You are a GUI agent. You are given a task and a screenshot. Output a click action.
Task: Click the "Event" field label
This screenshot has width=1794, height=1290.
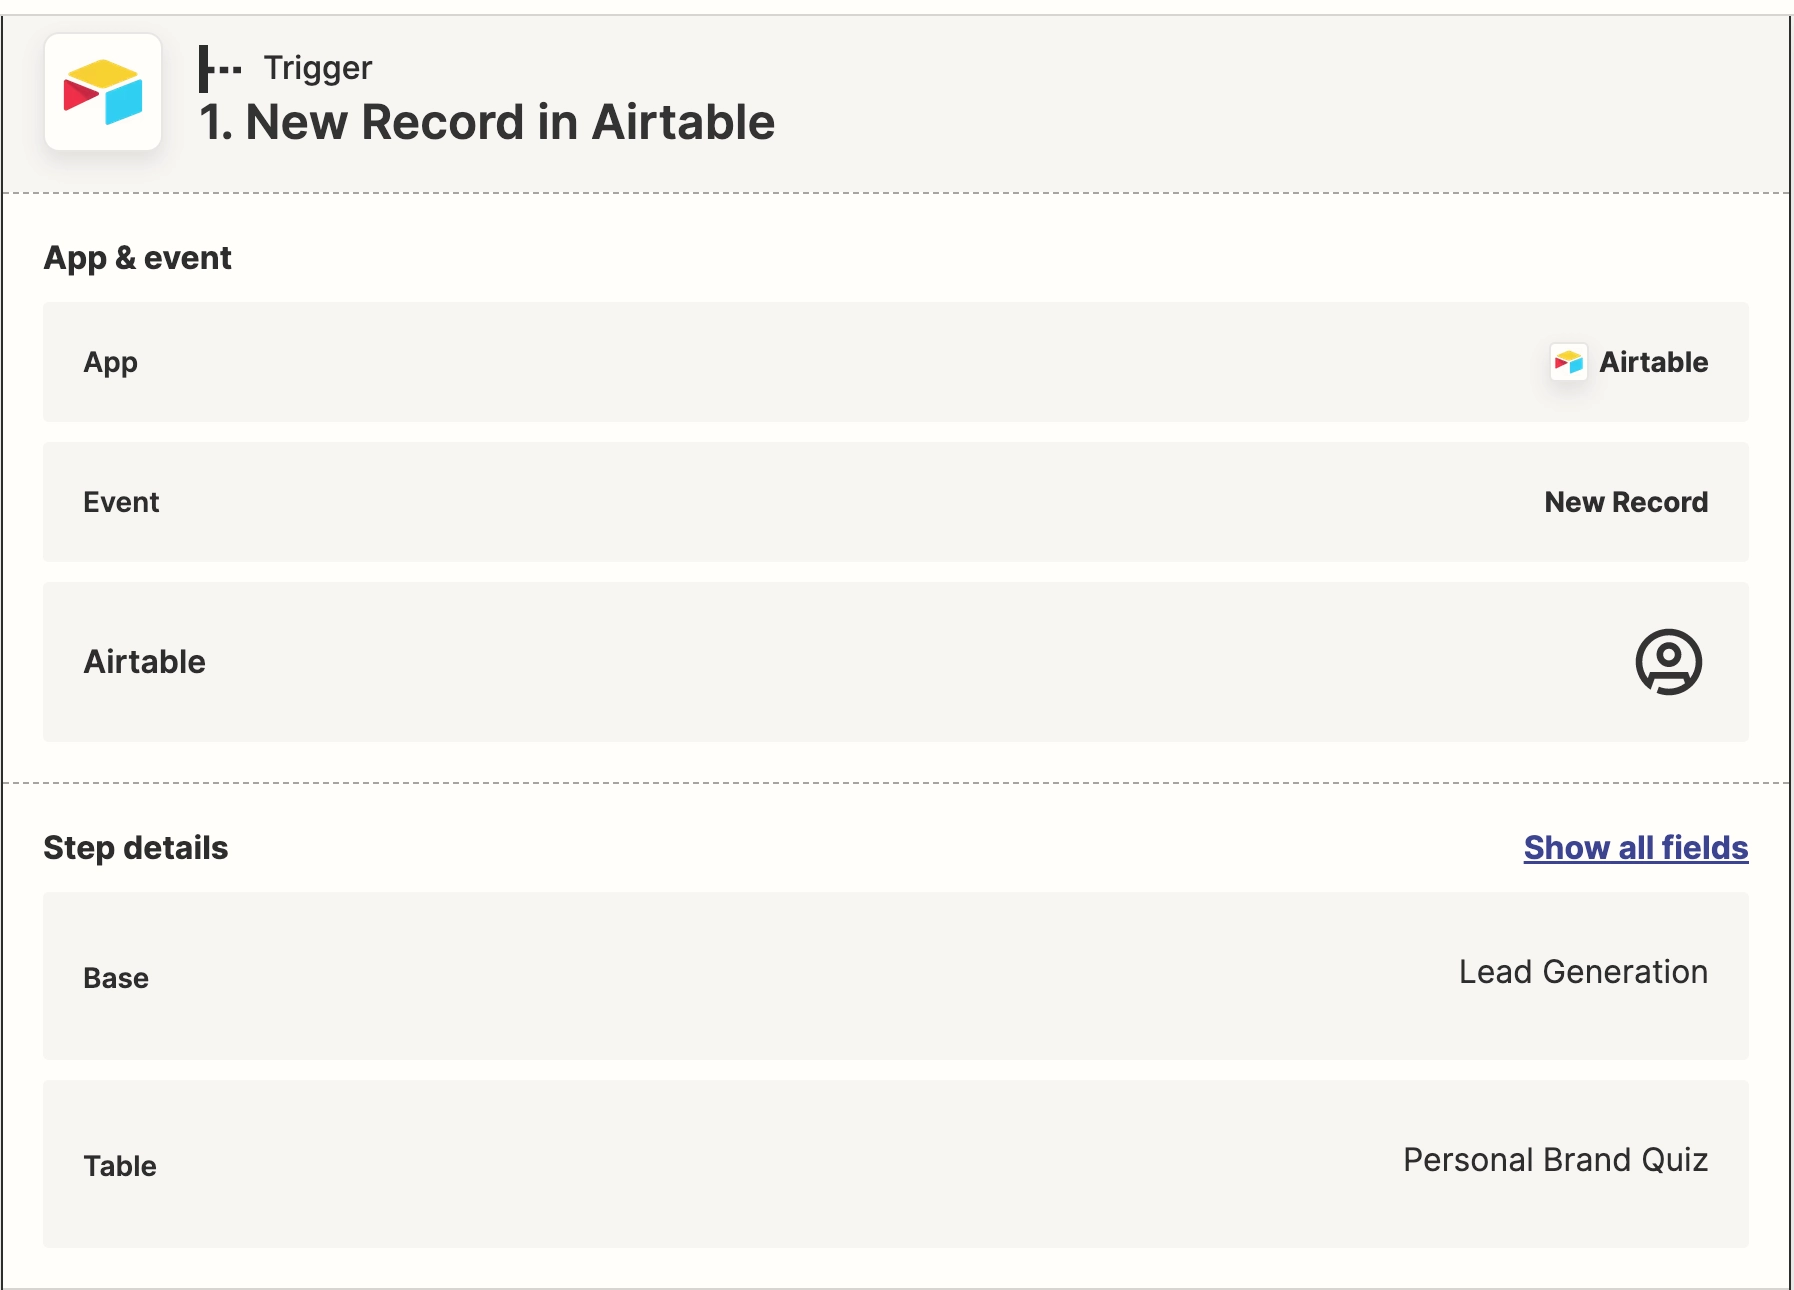121,502
